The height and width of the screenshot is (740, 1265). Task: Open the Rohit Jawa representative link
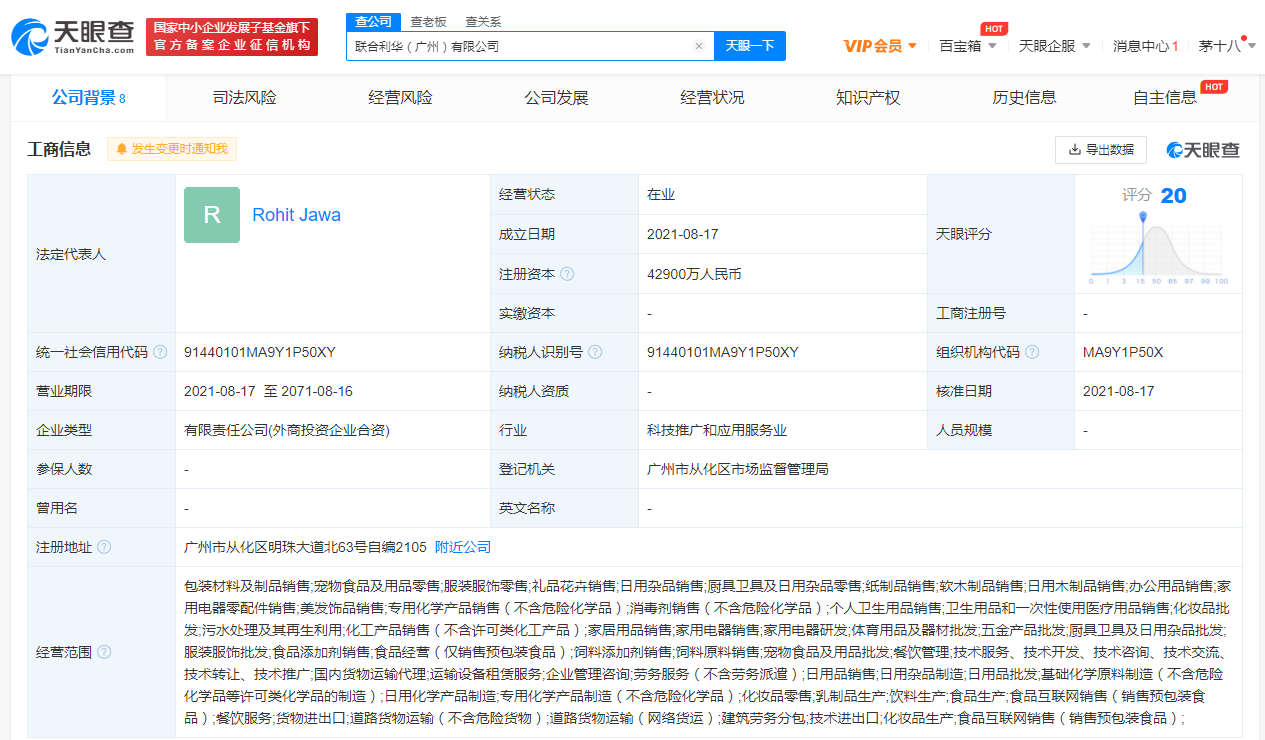click(x=296, y=215)
